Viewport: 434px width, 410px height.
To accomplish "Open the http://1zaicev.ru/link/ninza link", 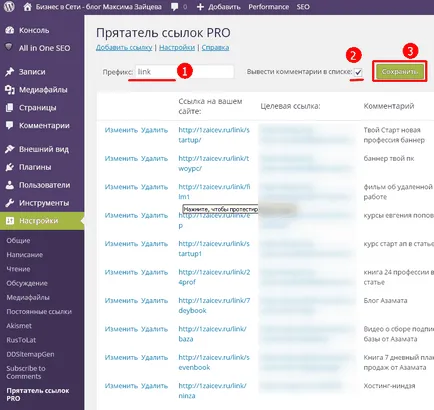I will tap(213, 391).
